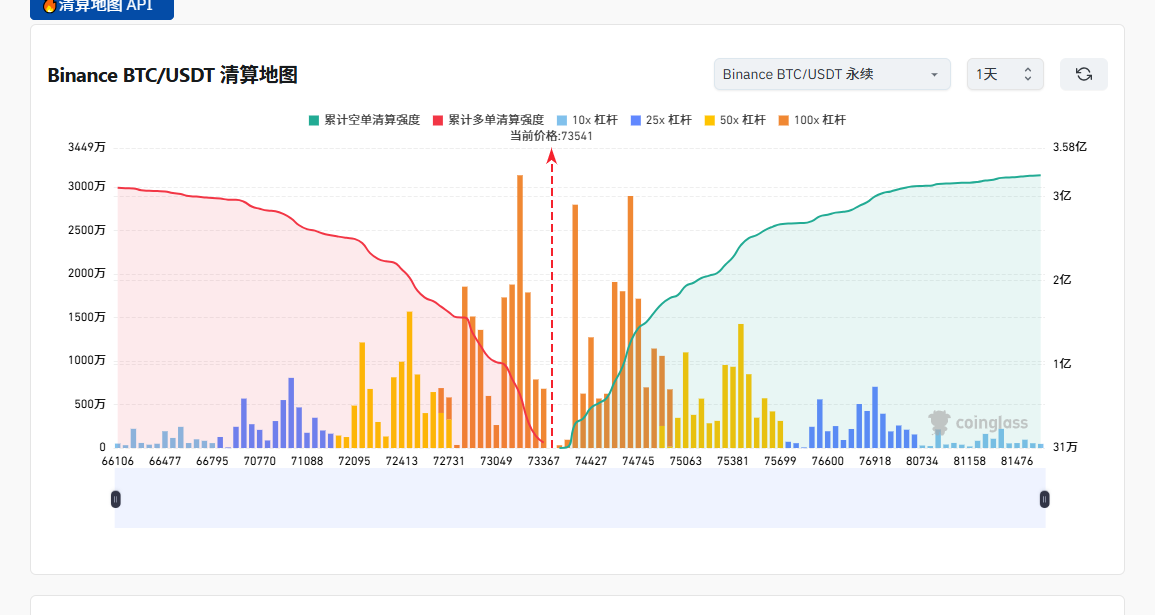
Task: Toggle the 10x 杠杆 legend series
Action: pyautogui.click(x=587, y=120)
